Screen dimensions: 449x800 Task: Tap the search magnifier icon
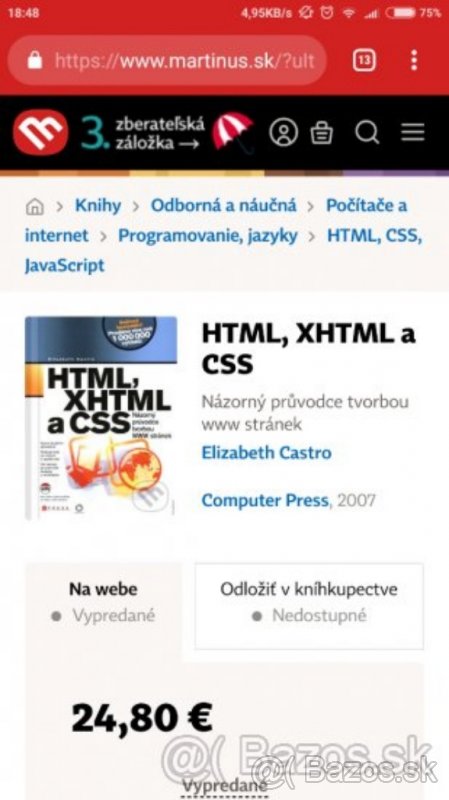pos(367,133)
